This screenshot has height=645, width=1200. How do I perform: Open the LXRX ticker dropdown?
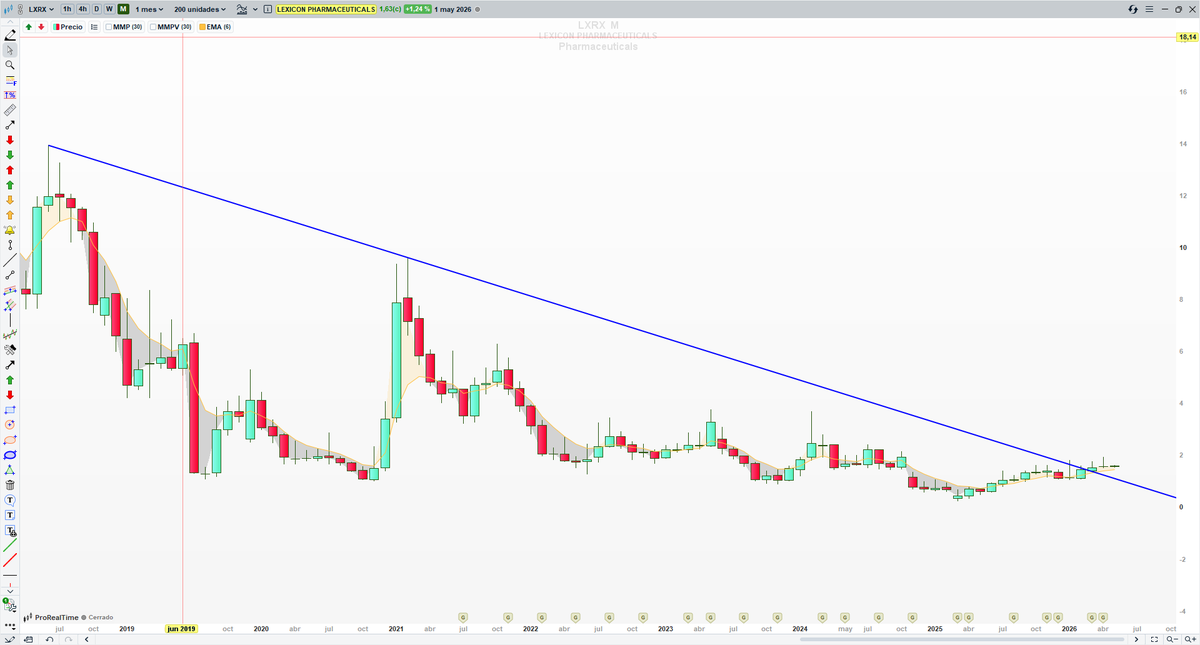point(42,9)
